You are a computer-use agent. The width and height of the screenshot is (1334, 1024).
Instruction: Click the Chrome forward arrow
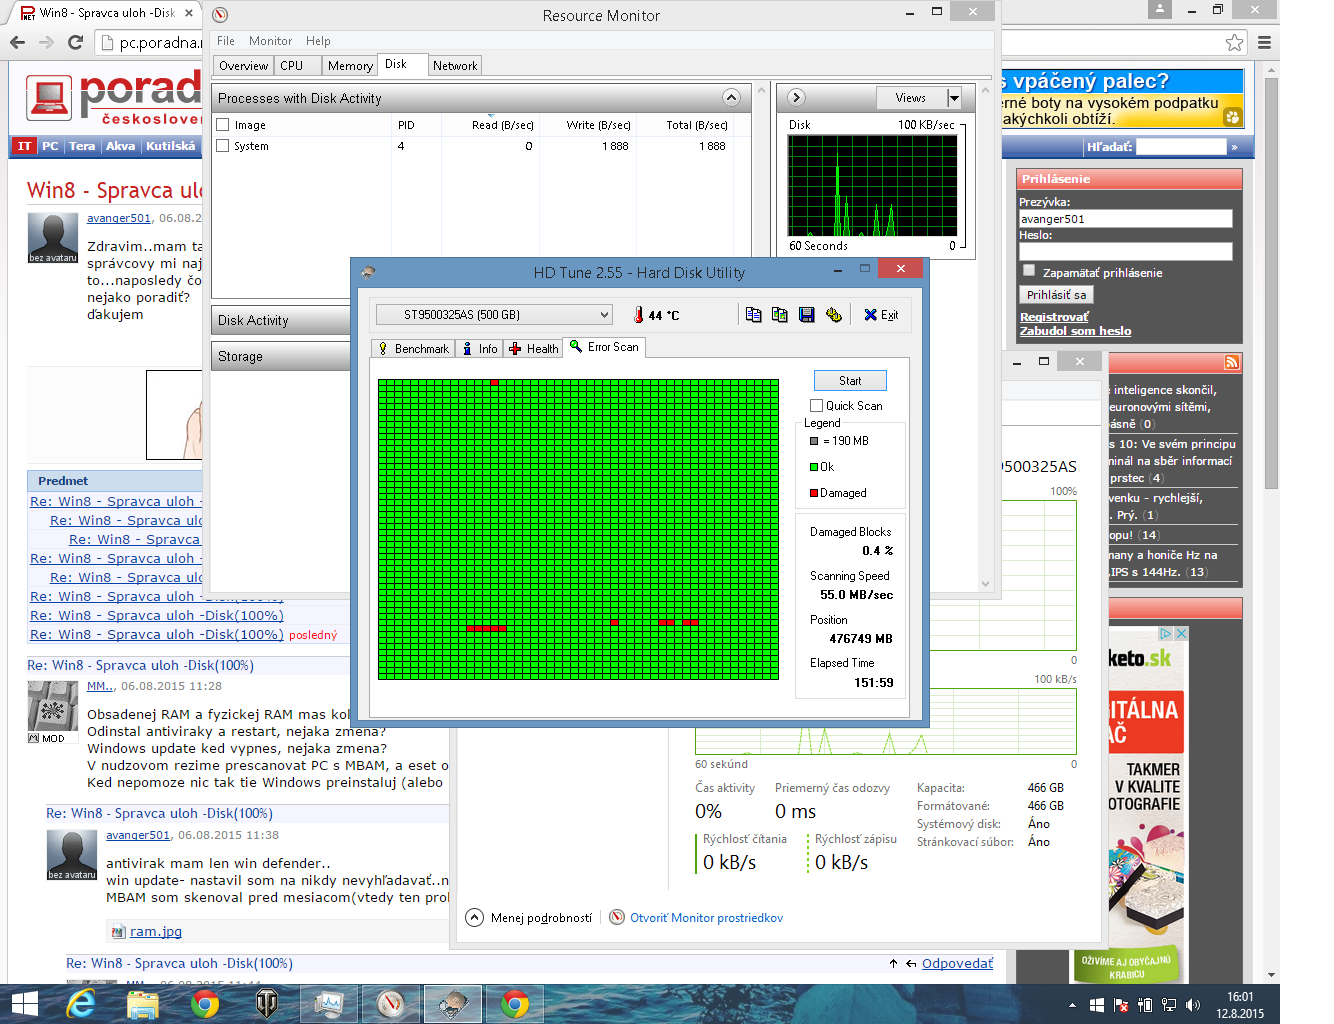pos(46,43)
